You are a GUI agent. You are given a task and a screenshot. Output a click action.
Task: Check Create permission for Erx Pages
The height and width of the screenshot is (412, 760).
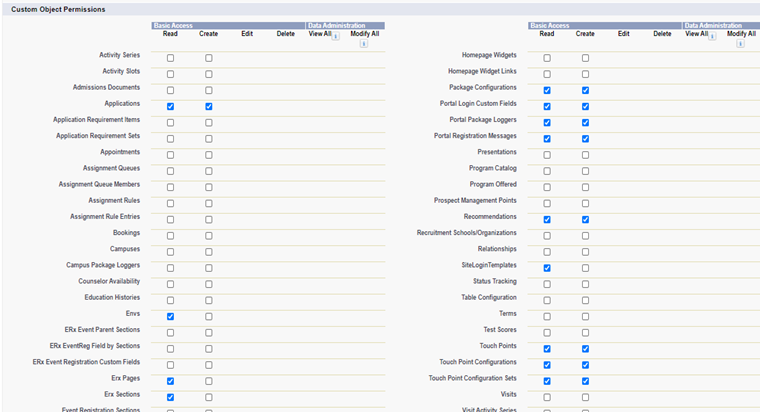pos(209,381)
